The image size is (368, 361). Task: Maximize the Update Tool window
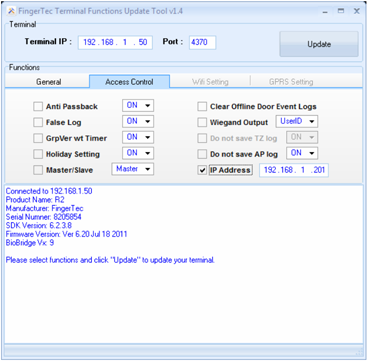pos(341,11)
